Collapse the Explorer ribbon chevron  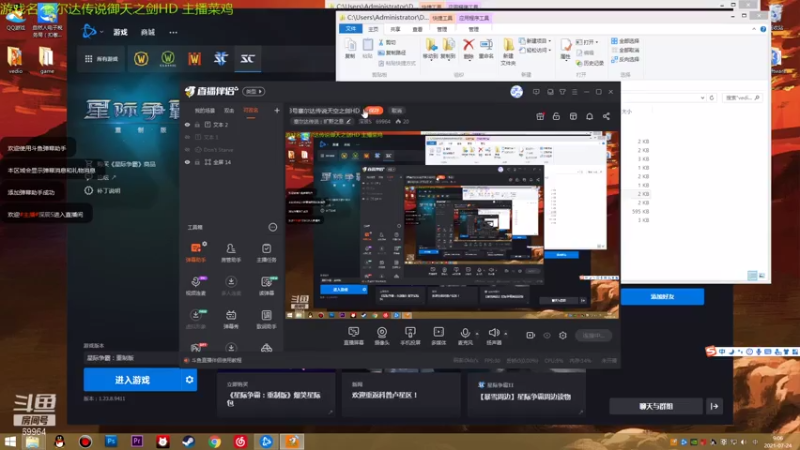[x=754, y=29]
